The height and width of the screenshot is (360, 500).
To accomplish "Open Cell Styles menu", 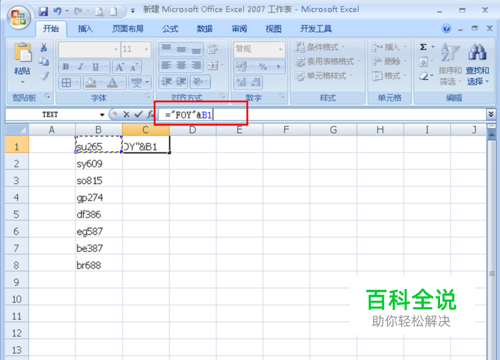I will (x=324, y=76).
